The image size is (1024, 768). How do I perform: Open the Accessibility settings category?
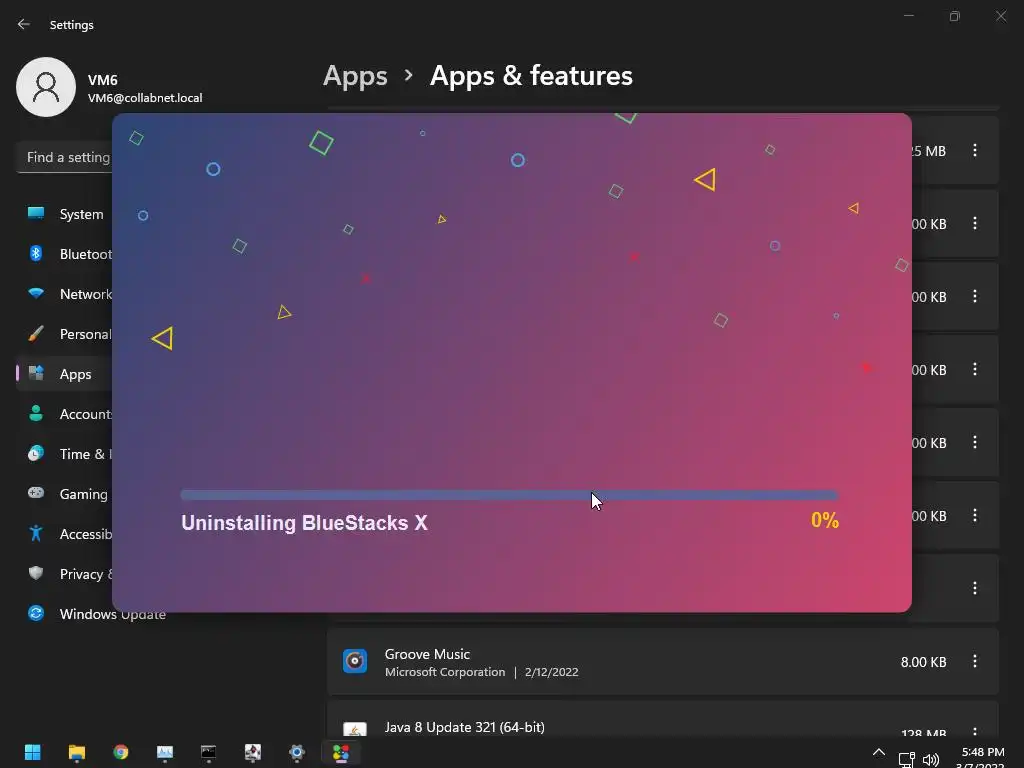pyautogui.click(x=65, y=534)
